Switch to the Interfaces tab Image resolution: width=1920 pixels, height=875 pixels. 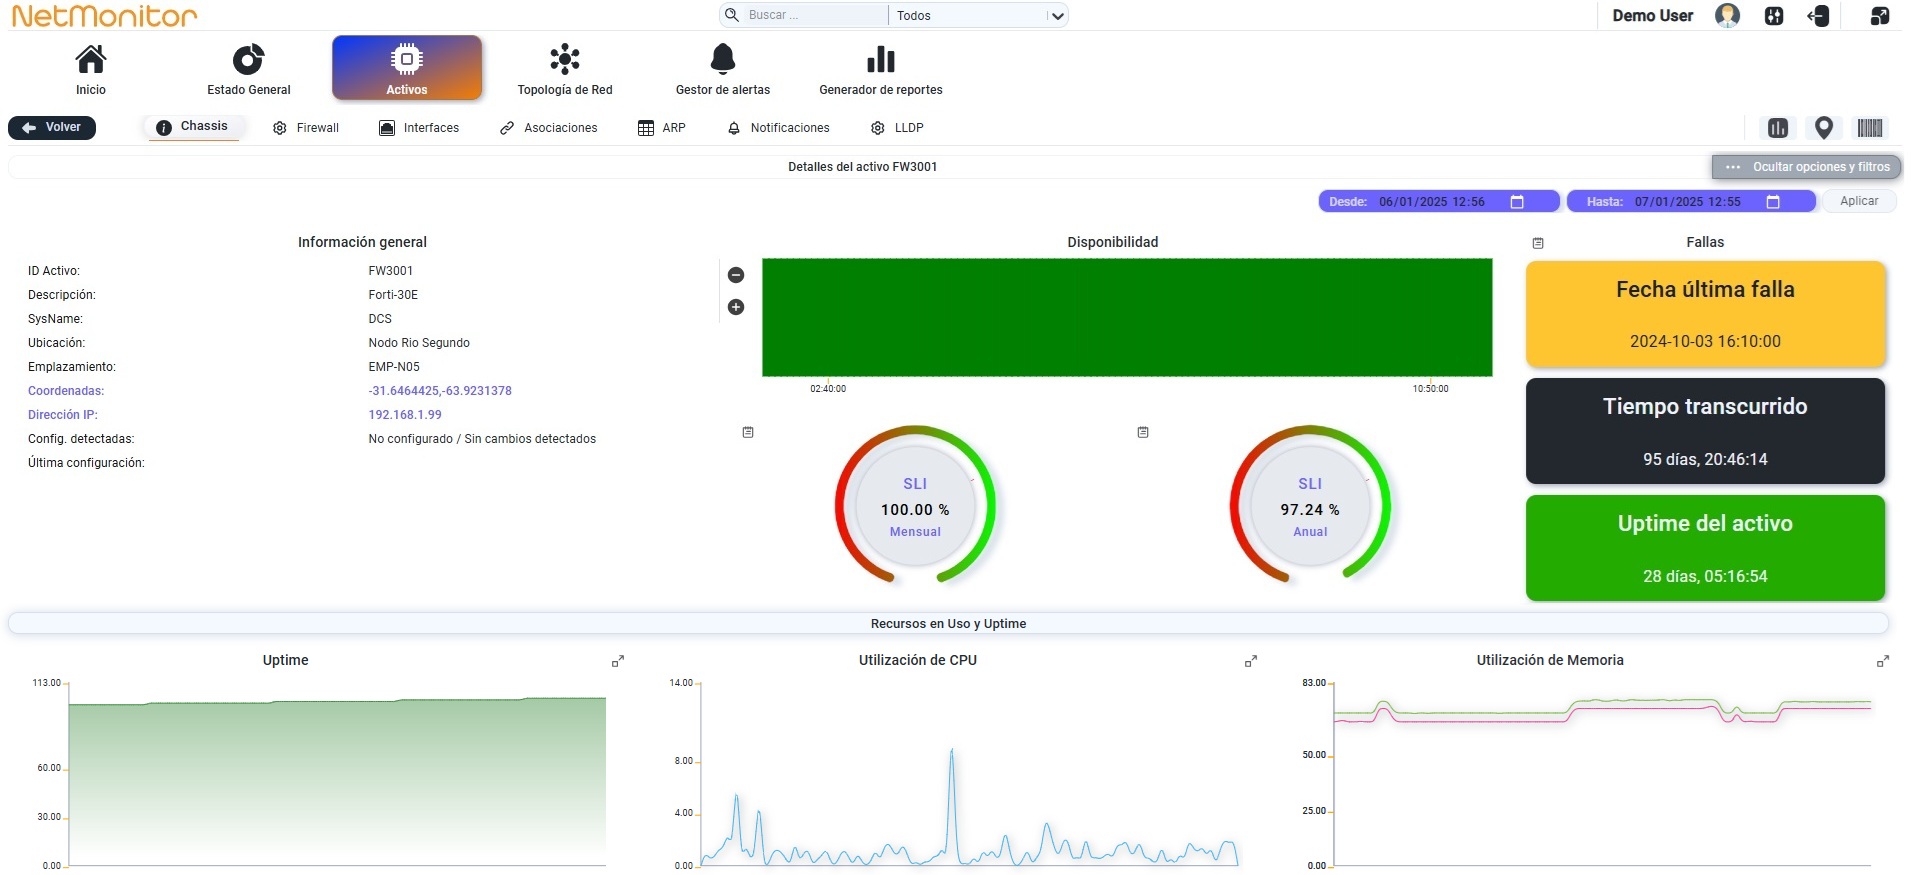(419, 128)
